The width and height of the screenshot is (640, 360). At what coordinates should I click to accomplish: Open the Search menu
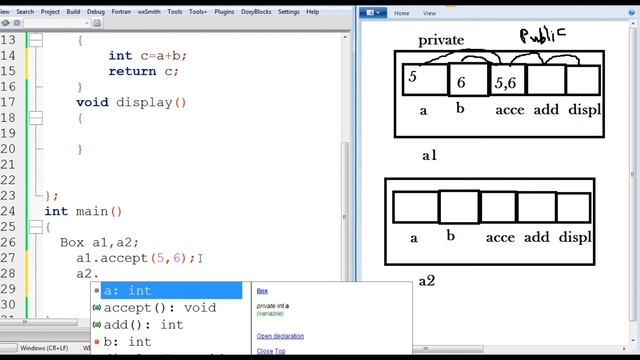pos(25,12)
